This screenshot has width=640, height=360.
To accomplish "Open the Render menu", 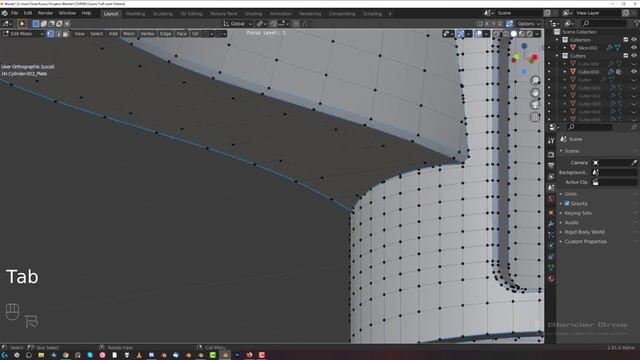I will (x=45, y=13).
